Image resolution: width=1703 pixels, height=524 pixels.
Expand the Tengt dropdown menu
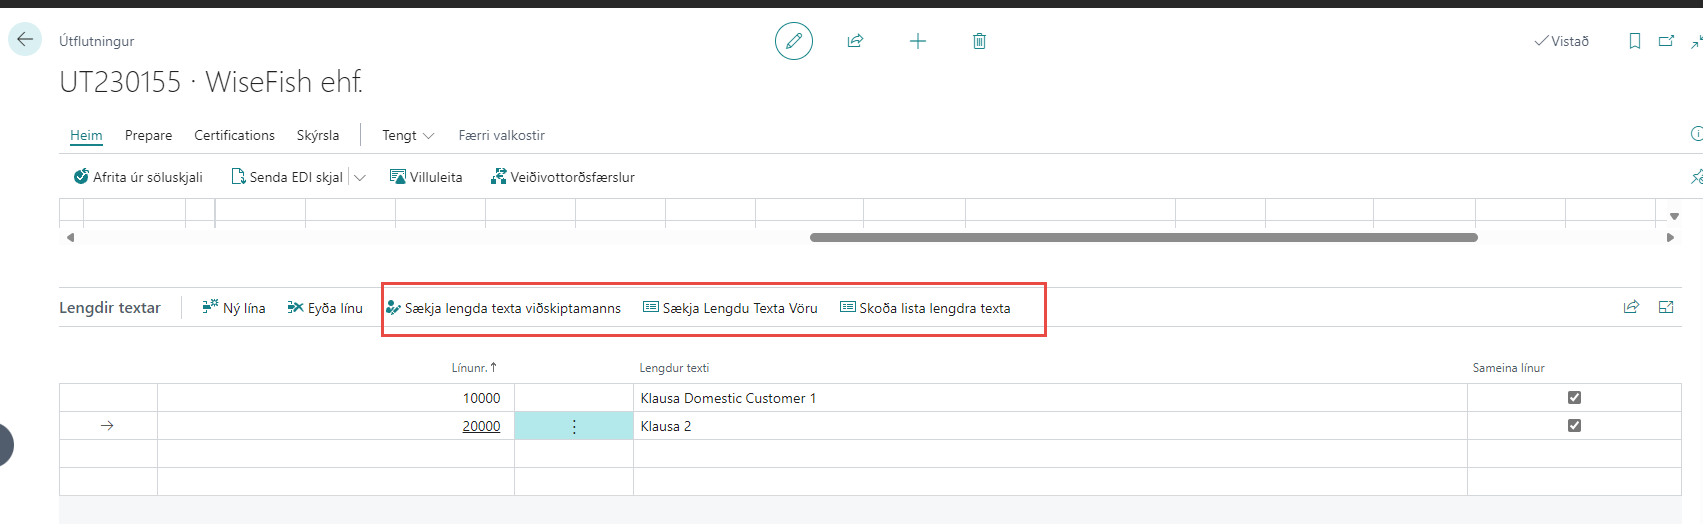pyautogui.click(x=408, y=136)
